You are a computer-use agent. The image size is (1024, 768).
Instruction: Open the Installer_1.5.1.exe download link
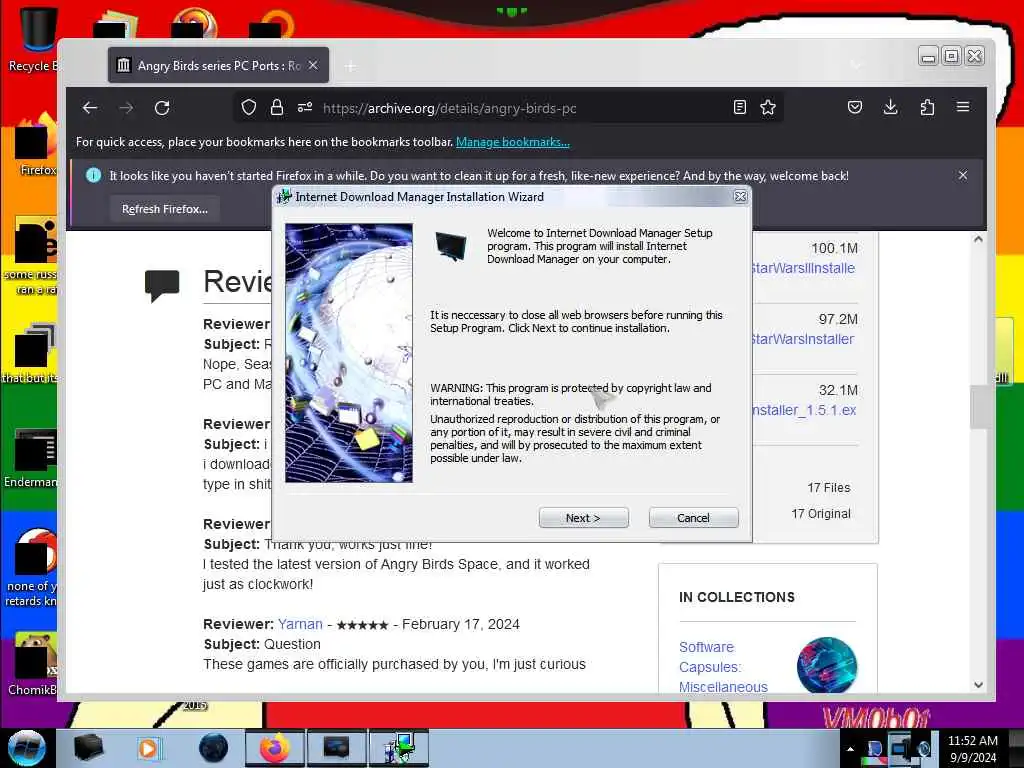(x=805, y=410)
